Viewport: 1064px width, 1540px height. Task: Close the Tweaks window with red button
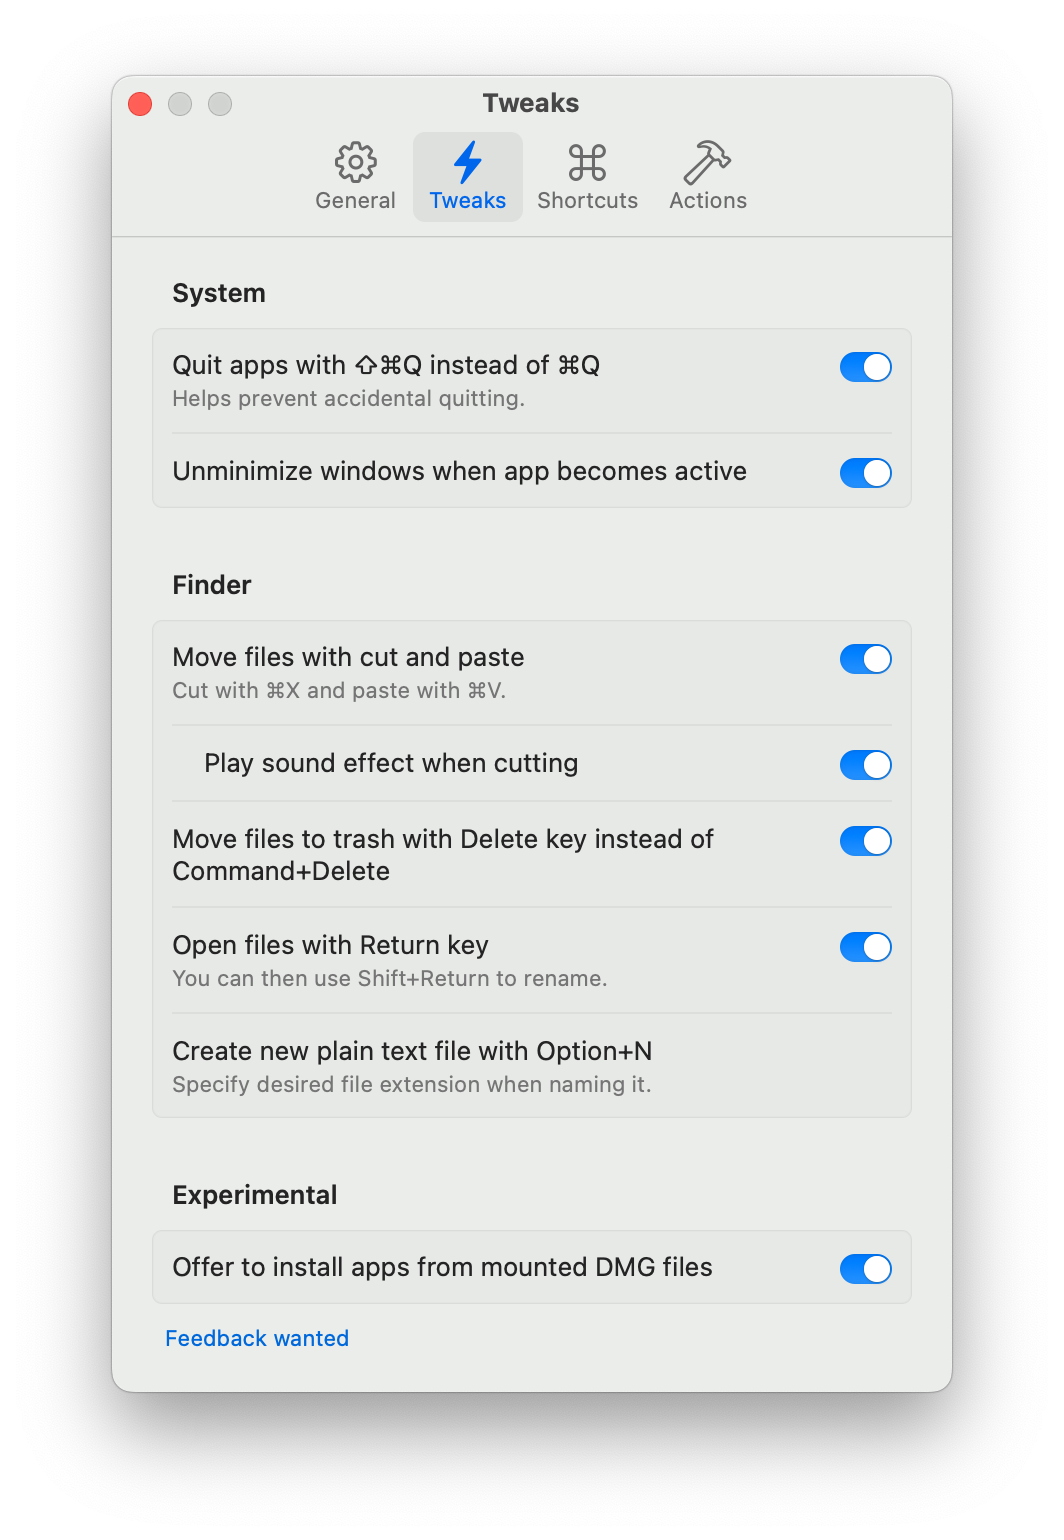click(140, 104)
